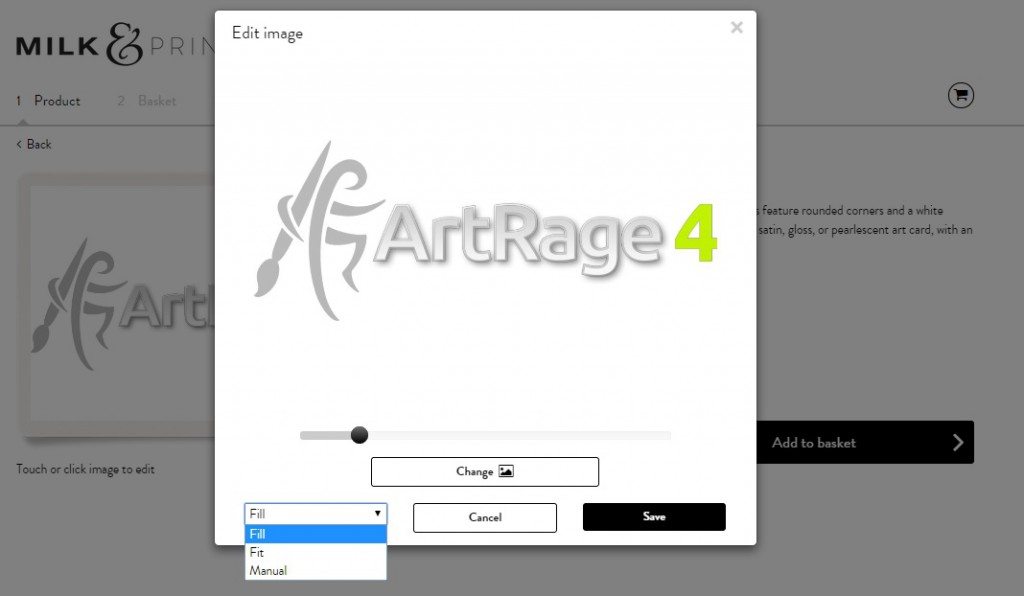The width and height of the screenshot is (1024, 596).
Task: Go Back using the Back link
Action: click(31, 143)
